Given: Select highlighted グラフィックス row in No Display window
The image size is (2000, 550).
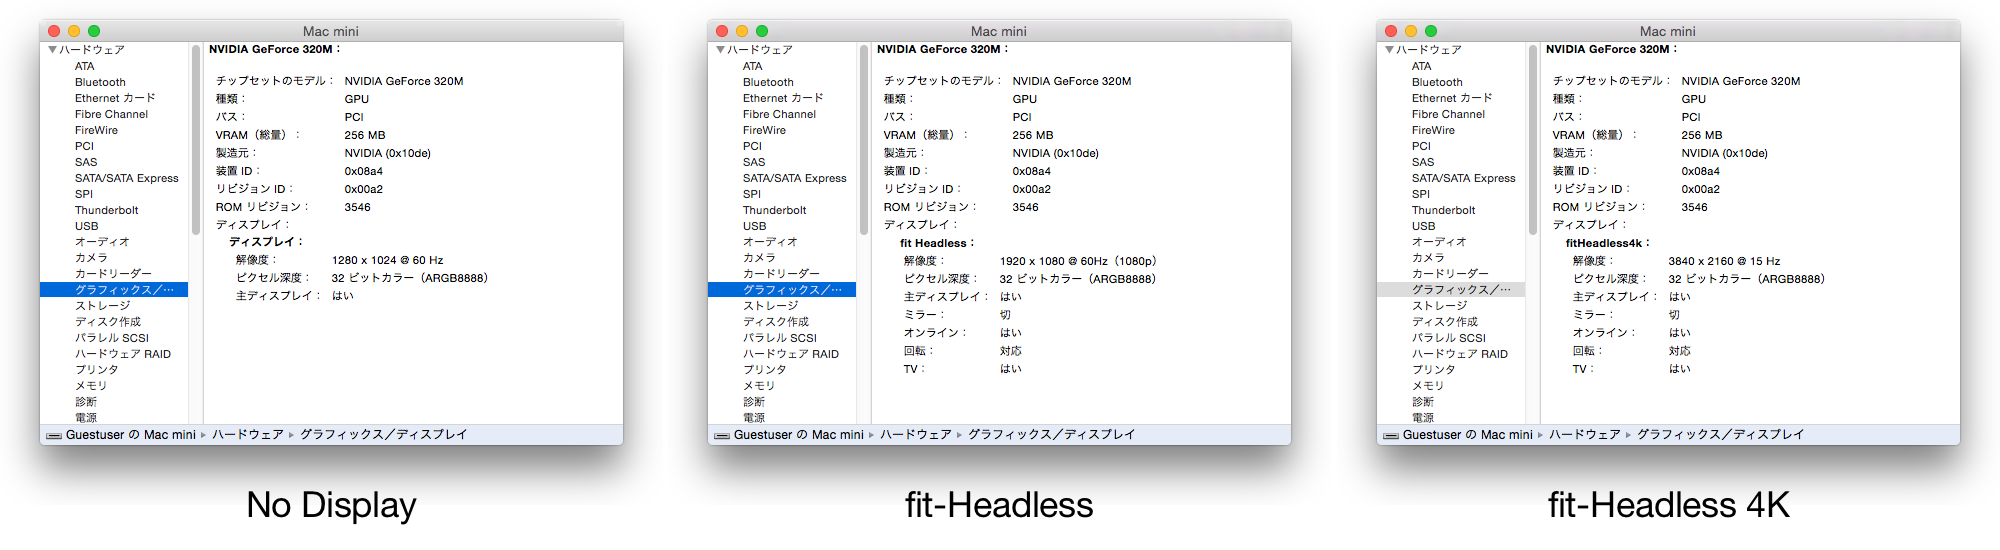Looking at the screenshot, I should click(114, 290).
